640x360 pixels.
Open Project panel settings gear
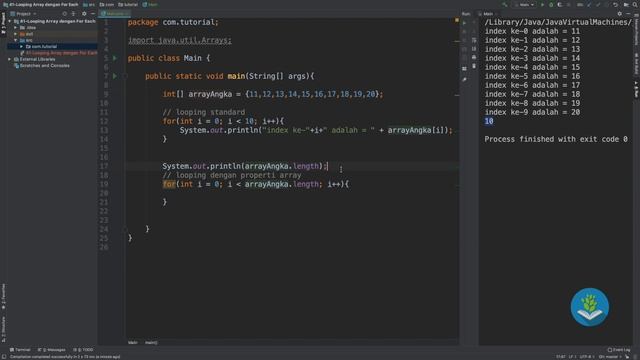click(x=84, y=13)
